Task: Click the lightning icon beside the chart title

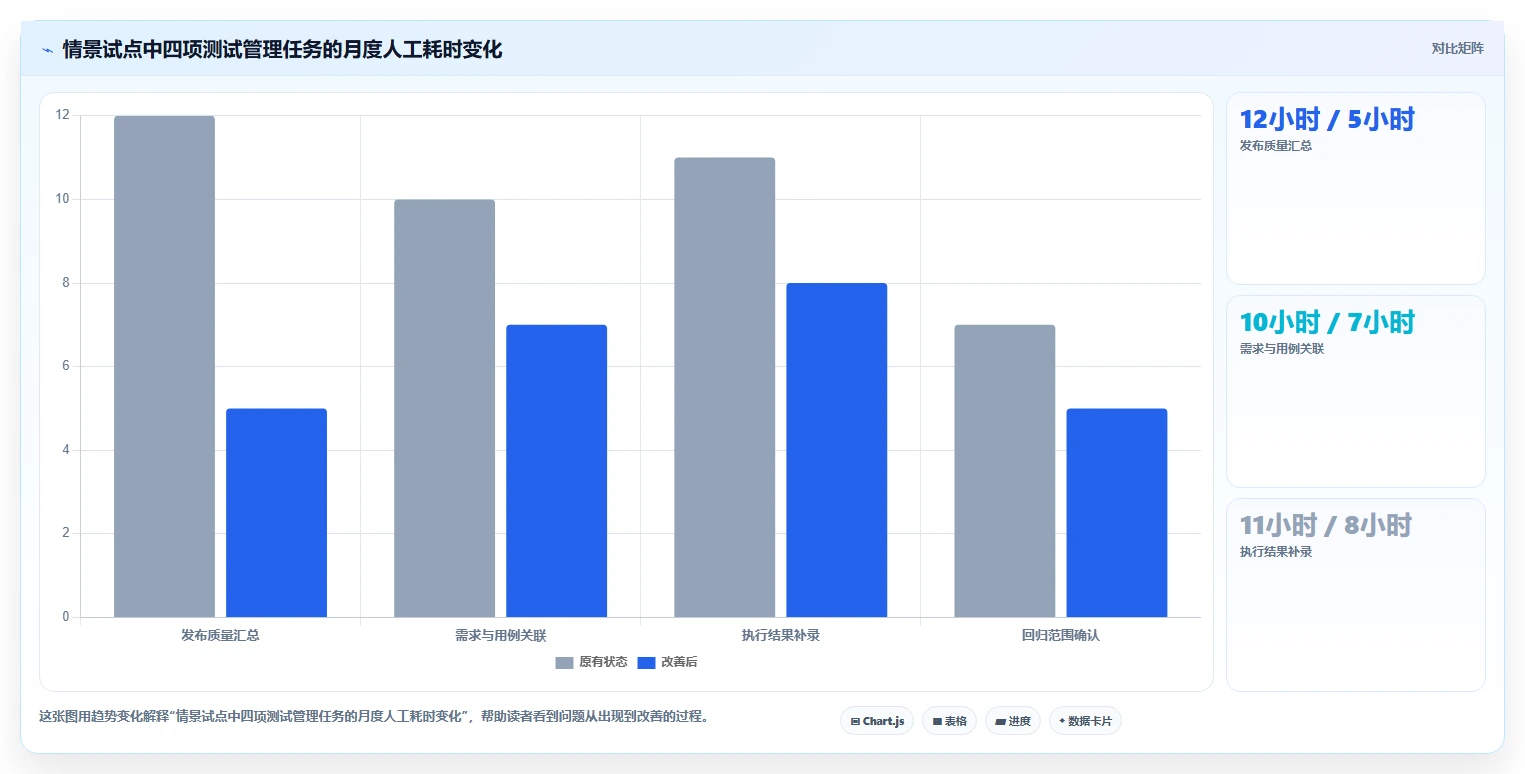Action: pos(48,50)
